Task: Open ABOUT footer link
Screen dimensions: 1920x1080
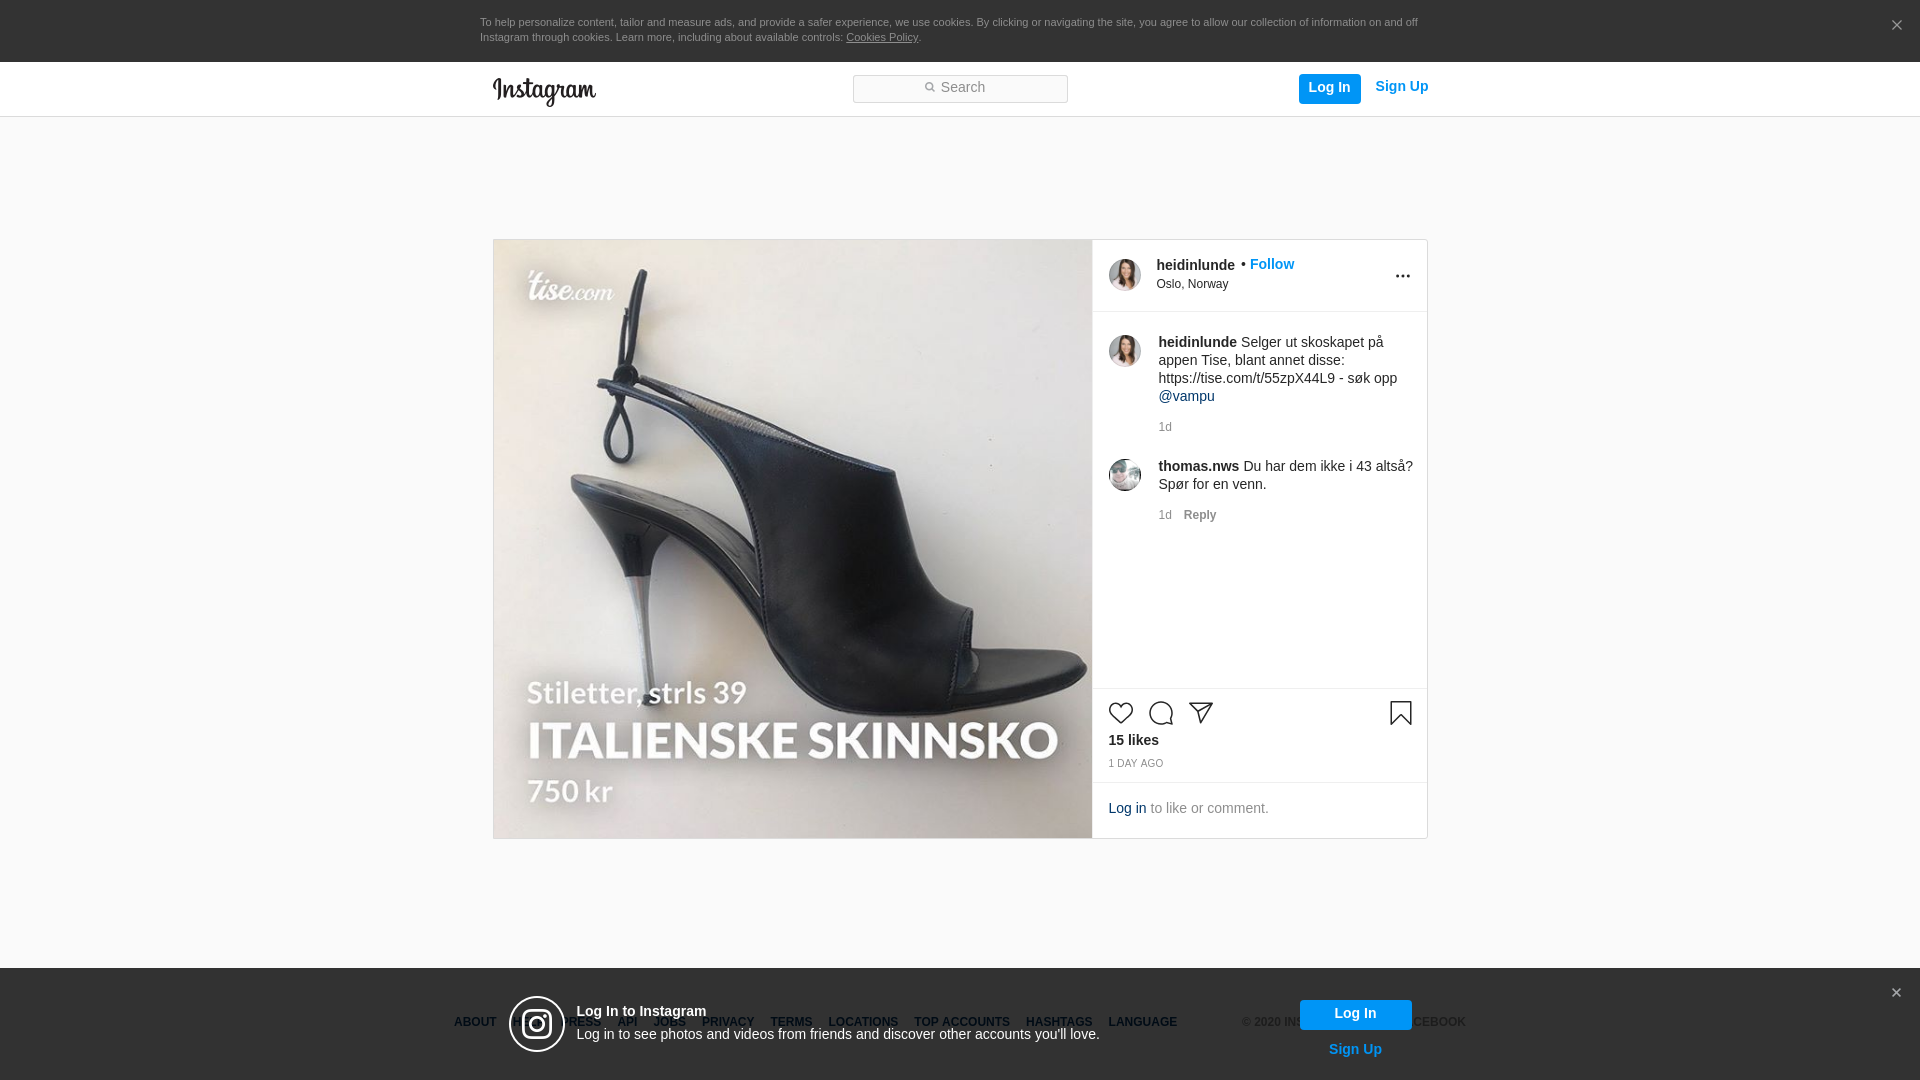Action: pos(475,1022)
